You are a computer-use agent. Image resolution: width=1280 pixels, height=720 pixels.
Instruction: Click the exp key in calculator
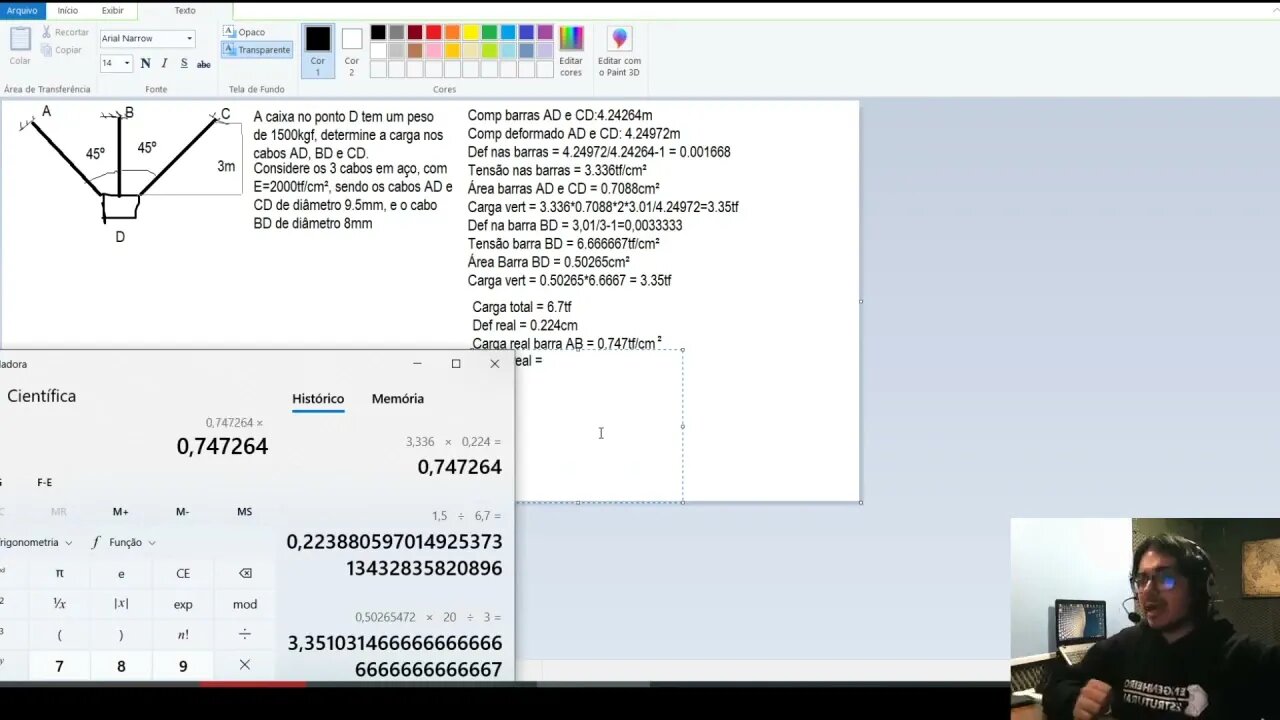183,604
